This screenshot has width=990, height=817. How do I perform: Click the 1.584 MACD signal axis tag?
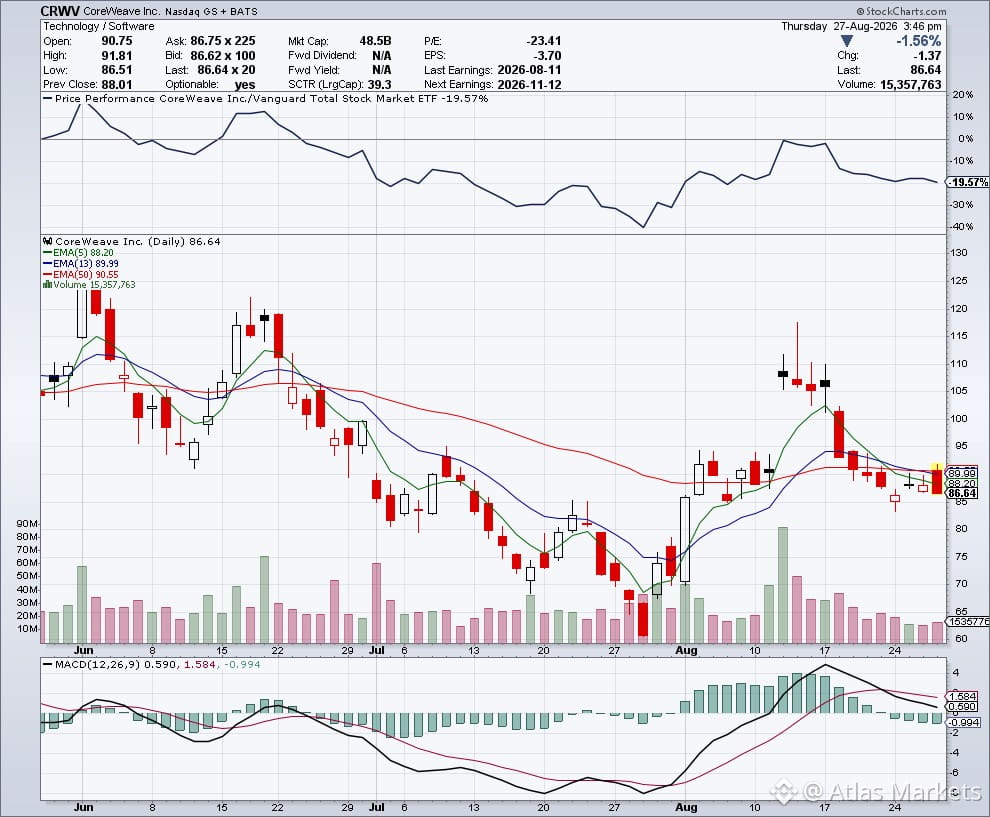click(x=962, y=696)
